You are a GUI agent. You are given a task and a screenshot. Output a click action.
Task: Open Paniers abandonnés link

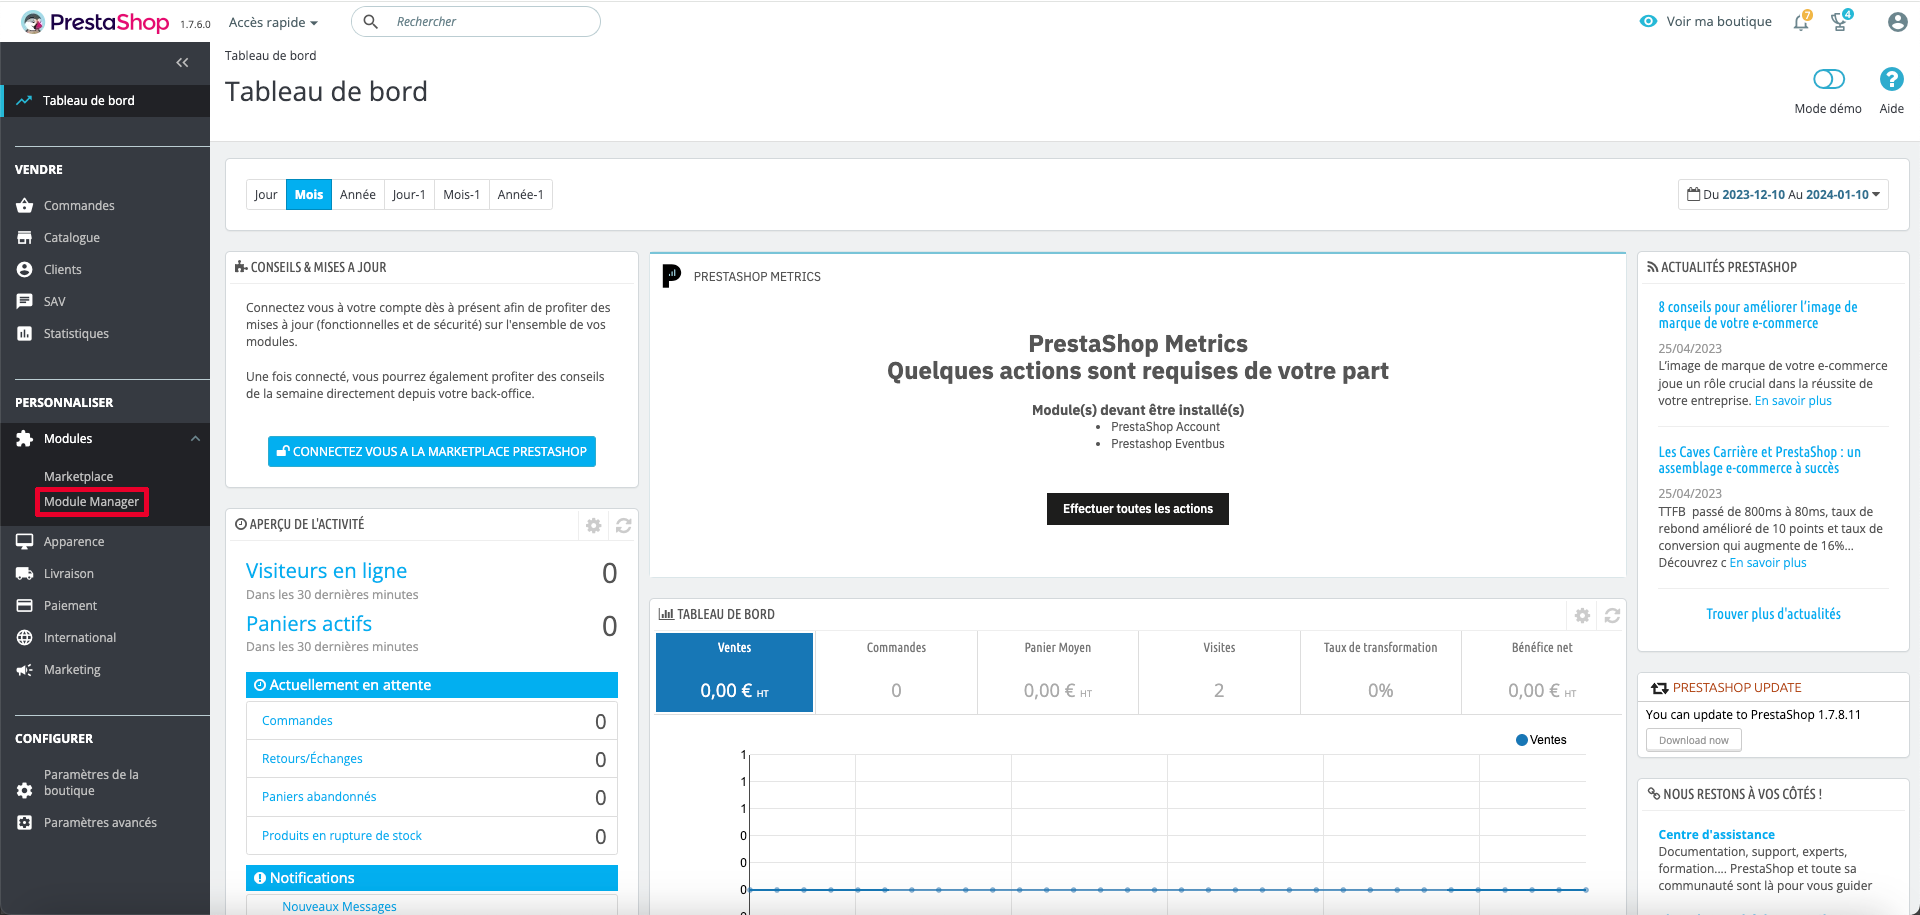319,797
